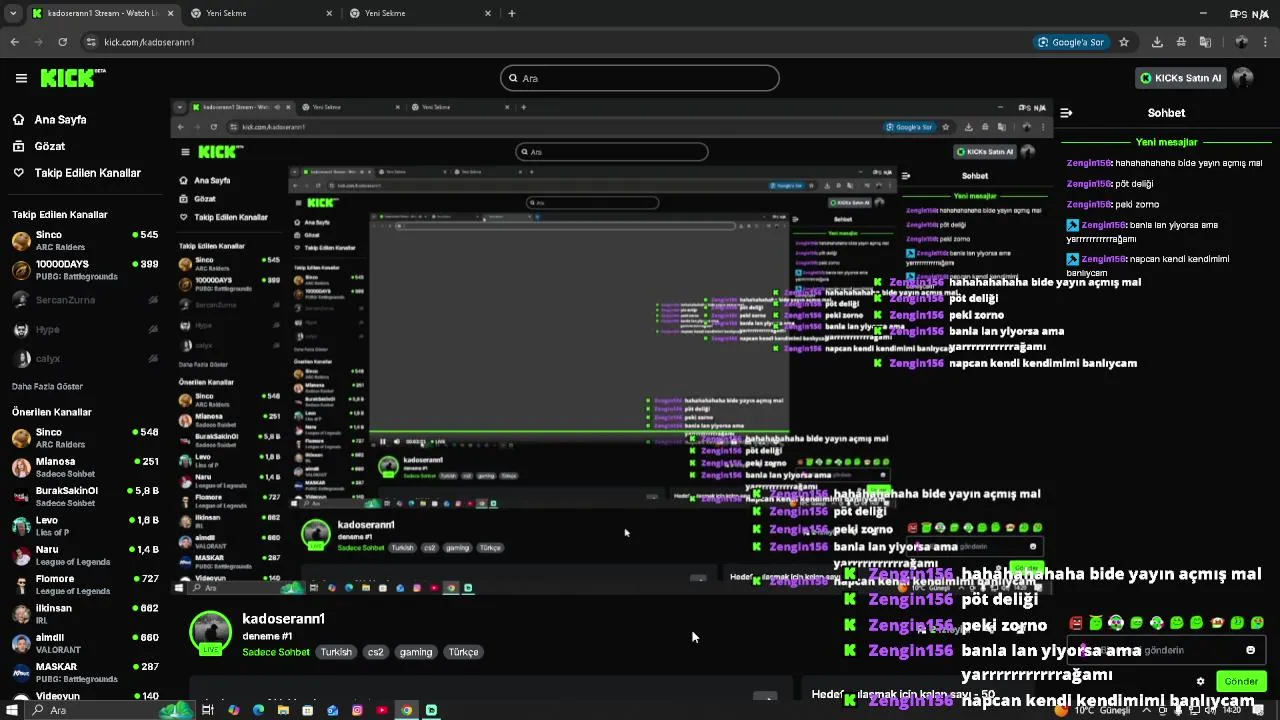
Task: Focus the Kick Ara search field
Action: click(640, 78)
